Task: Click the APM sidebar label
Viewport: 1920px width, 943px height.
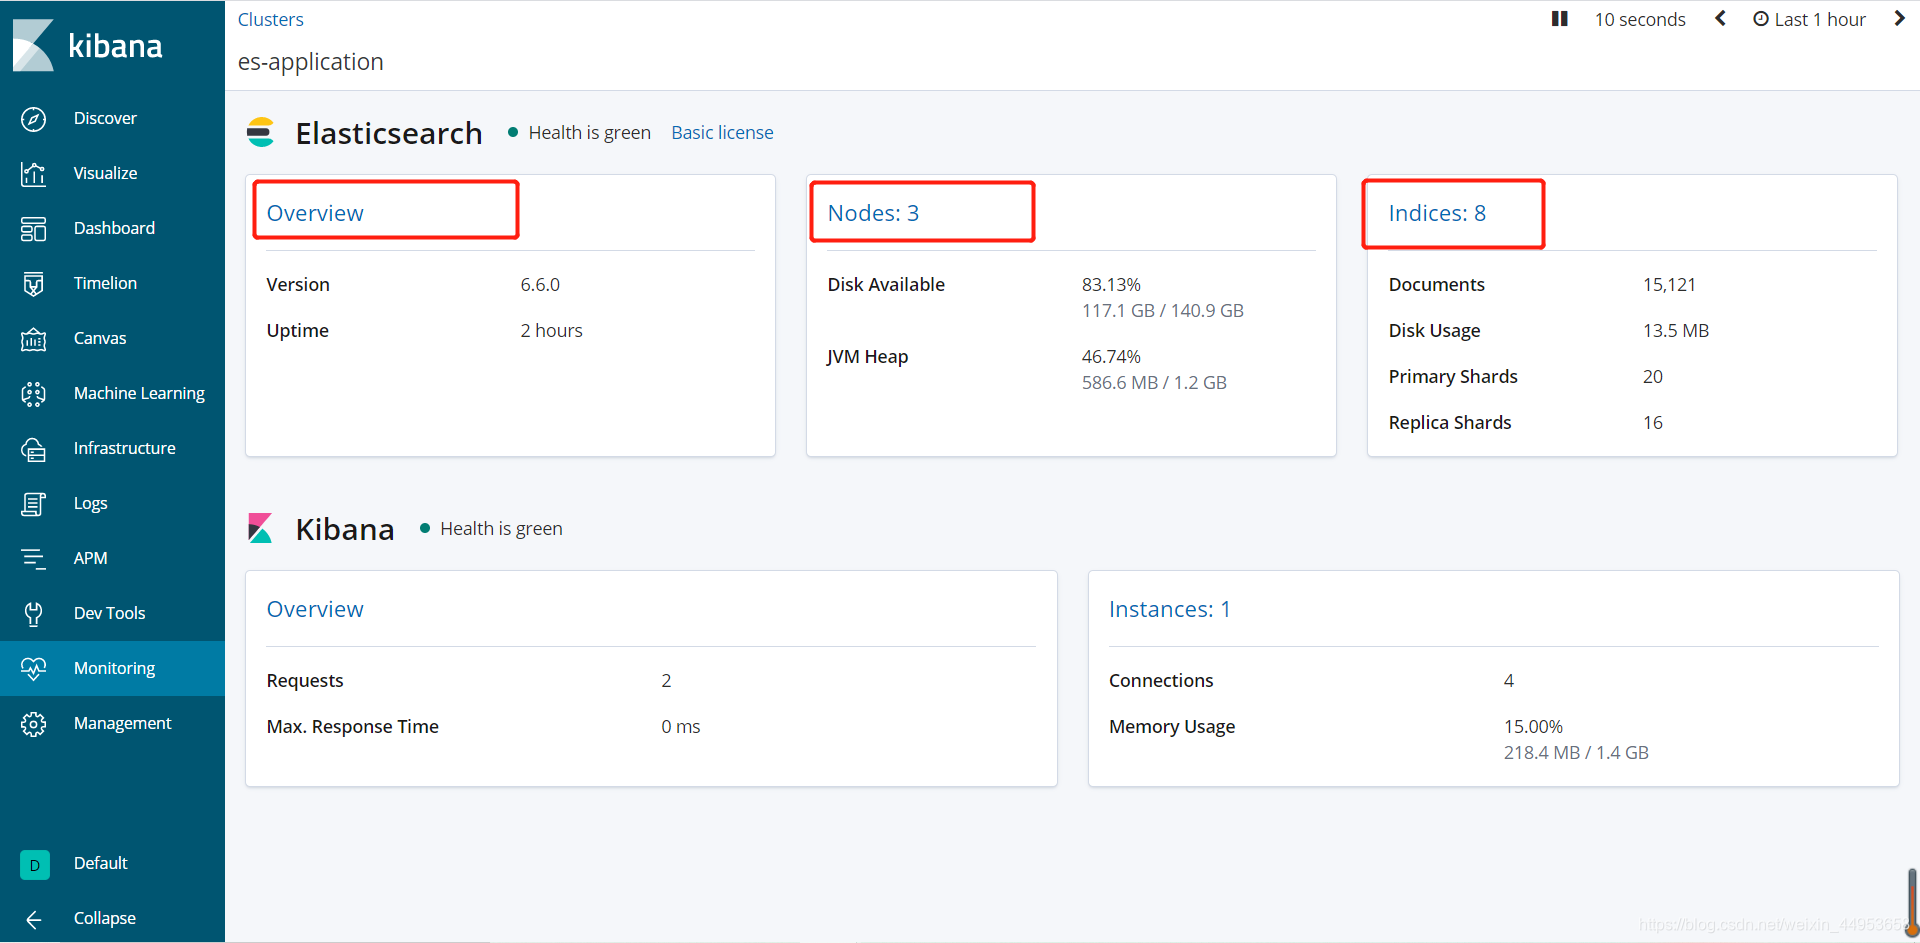Action: point(90,558)
